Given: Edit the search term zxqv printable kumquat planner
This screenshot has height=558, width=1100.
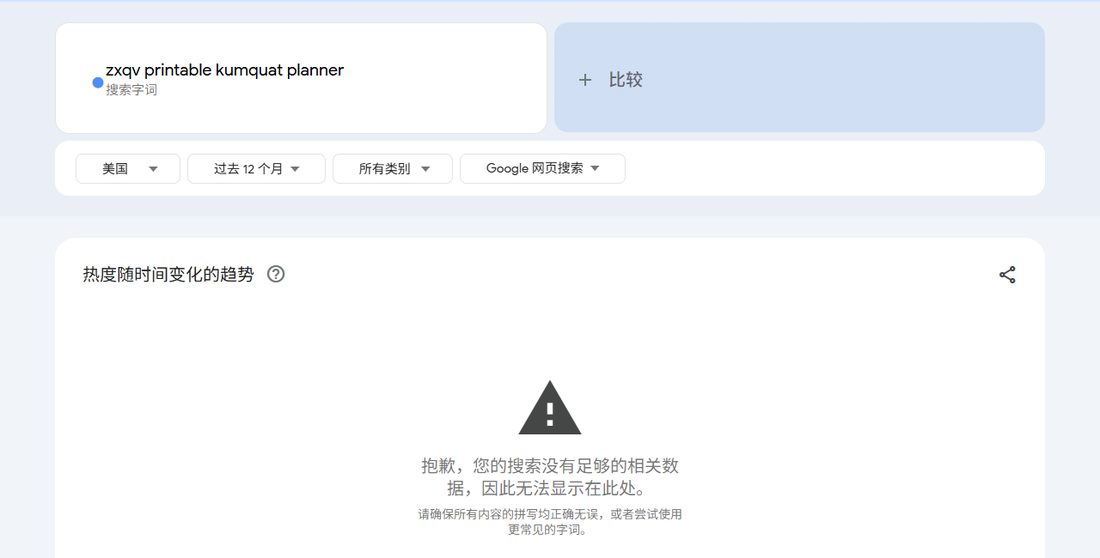Looking at the screenshot, I should pos(224,70).
